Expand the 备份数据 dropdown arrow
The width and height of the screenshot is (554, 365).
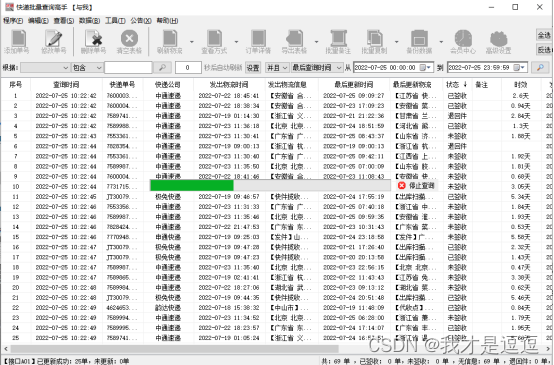point(441,42)
